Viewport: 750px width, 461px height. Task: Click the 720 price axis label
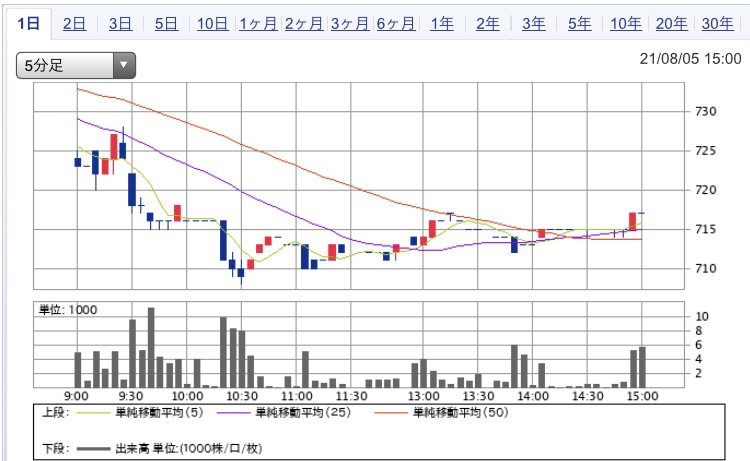click(706, 190)
